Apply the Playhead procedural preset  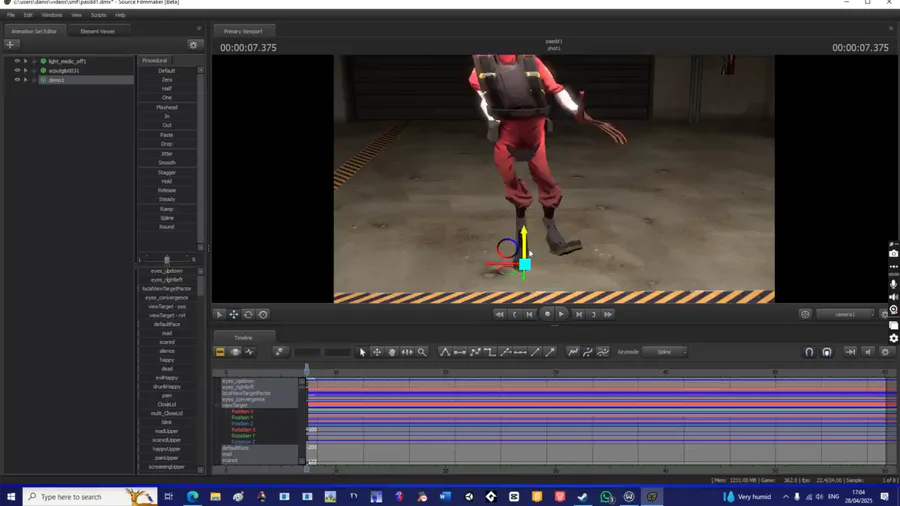tap(166, 107)
